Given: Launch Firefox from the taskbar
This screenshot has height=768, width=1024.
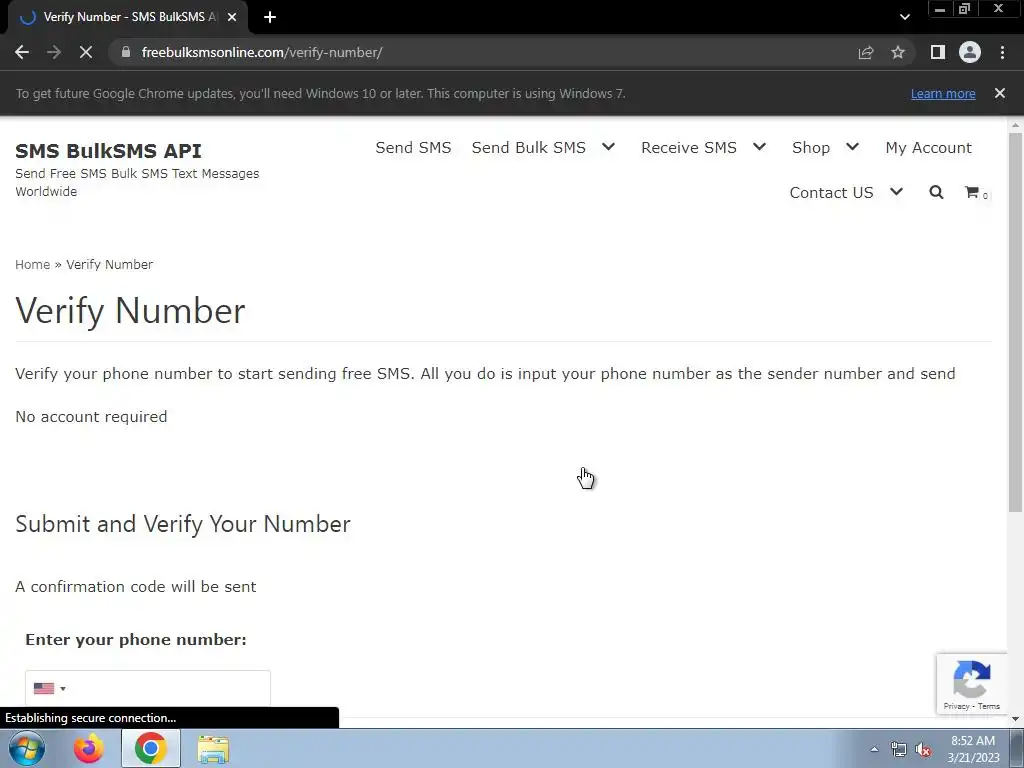Looking at the screenshot, I should 89,748.
